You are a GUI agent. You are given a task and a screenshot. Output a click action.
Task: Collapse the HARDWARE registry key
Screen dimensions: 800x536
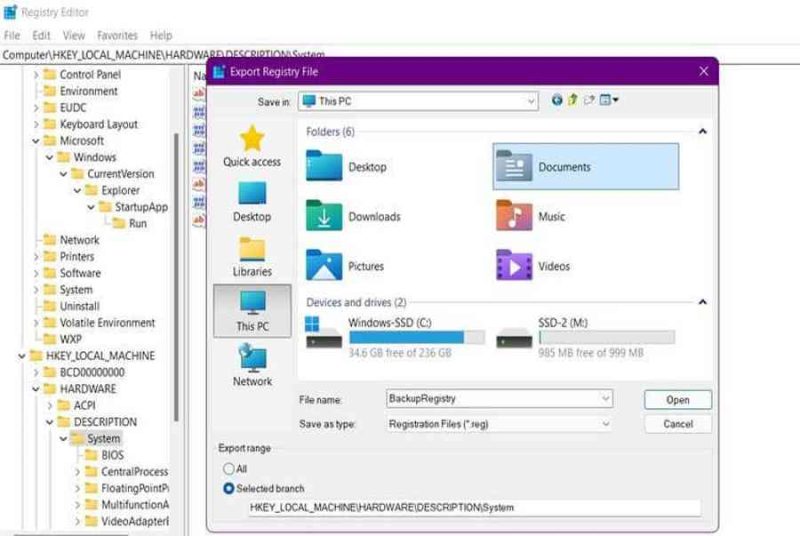pyautogui.click(x=36, y=389)
